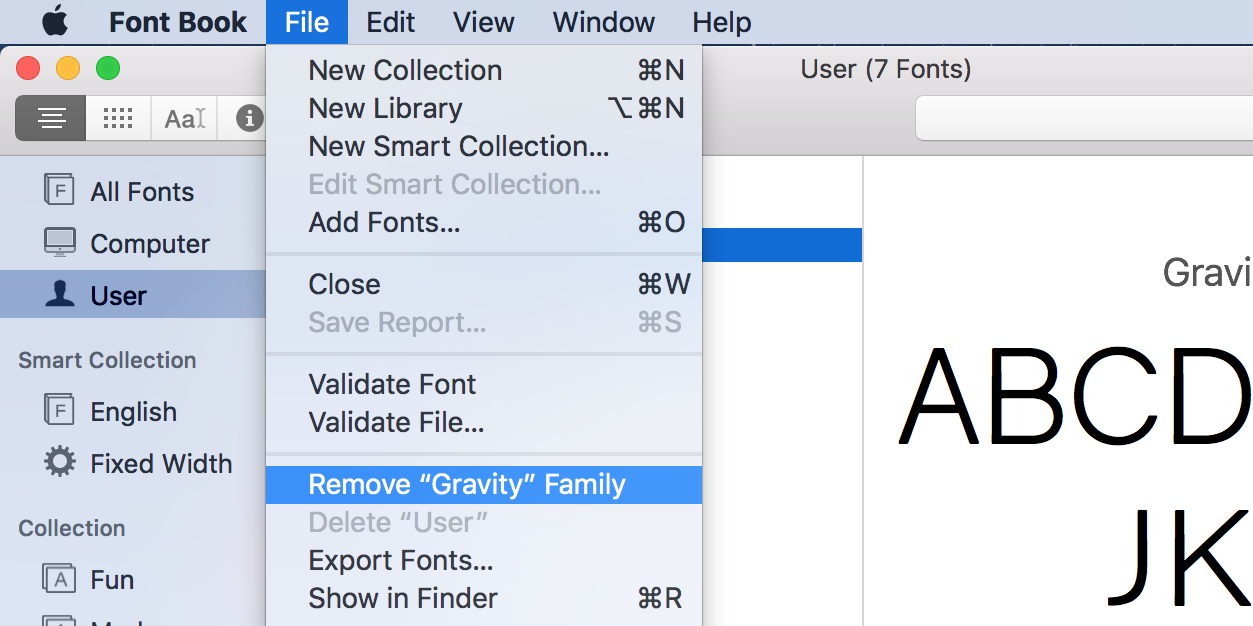
Task: Open the font sample preview (Aa) view
Action: coord(183,117)
